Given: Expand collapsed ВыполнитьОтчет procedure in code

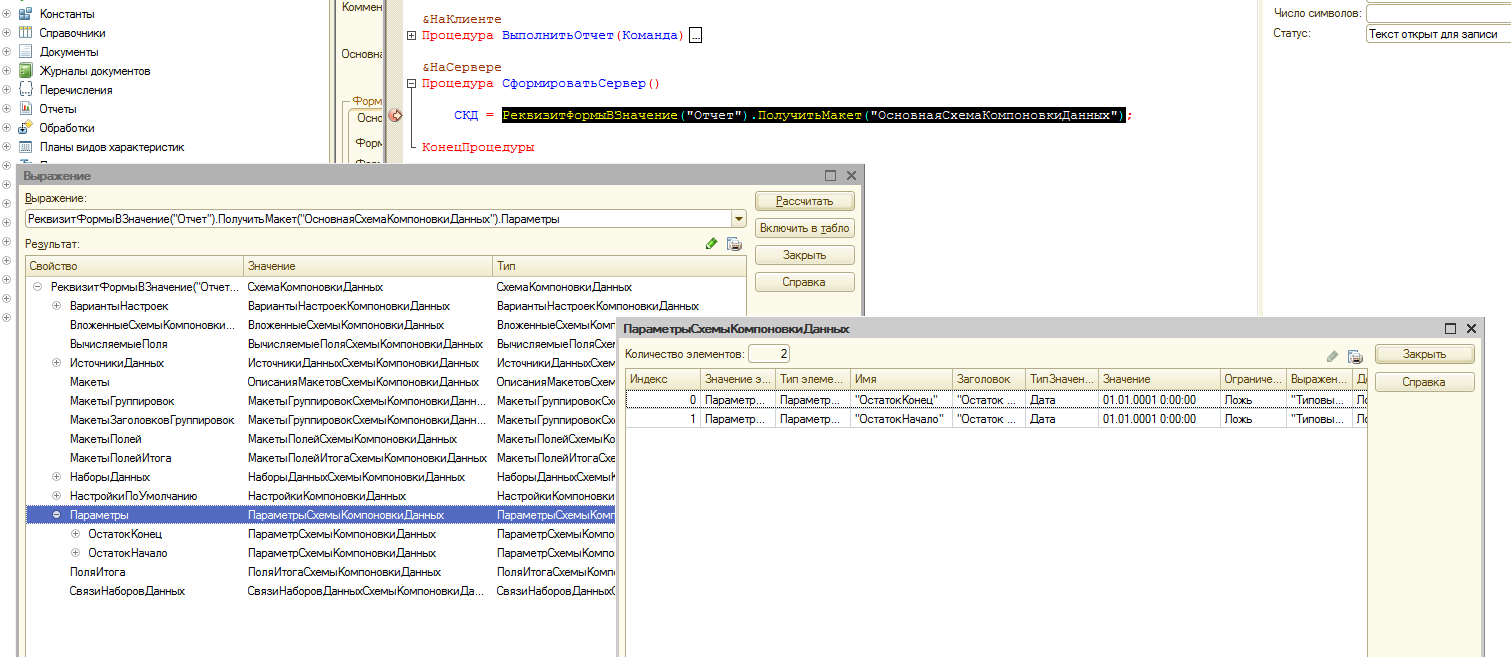Looking at the screenshot, I should (412, 36).
